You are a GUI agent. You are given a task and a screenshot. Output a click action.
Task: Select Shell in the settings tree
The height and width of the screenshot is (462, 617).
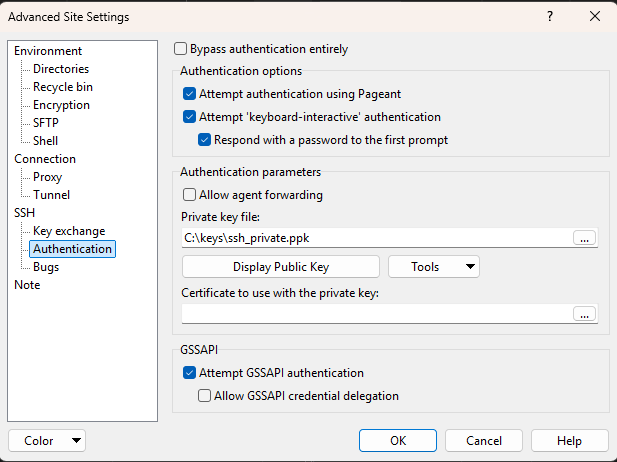click(x=46, y=141)
